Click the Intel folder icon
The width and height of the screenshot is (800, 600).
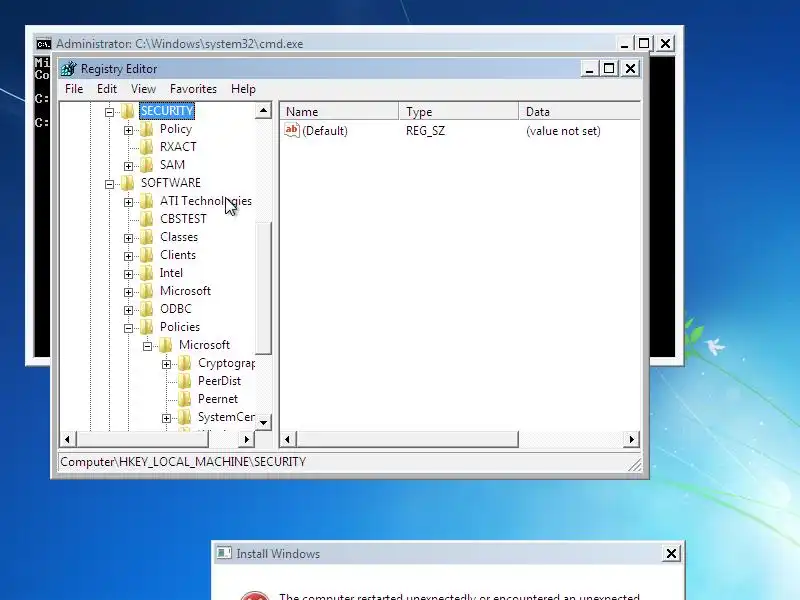tap(146, 273)
